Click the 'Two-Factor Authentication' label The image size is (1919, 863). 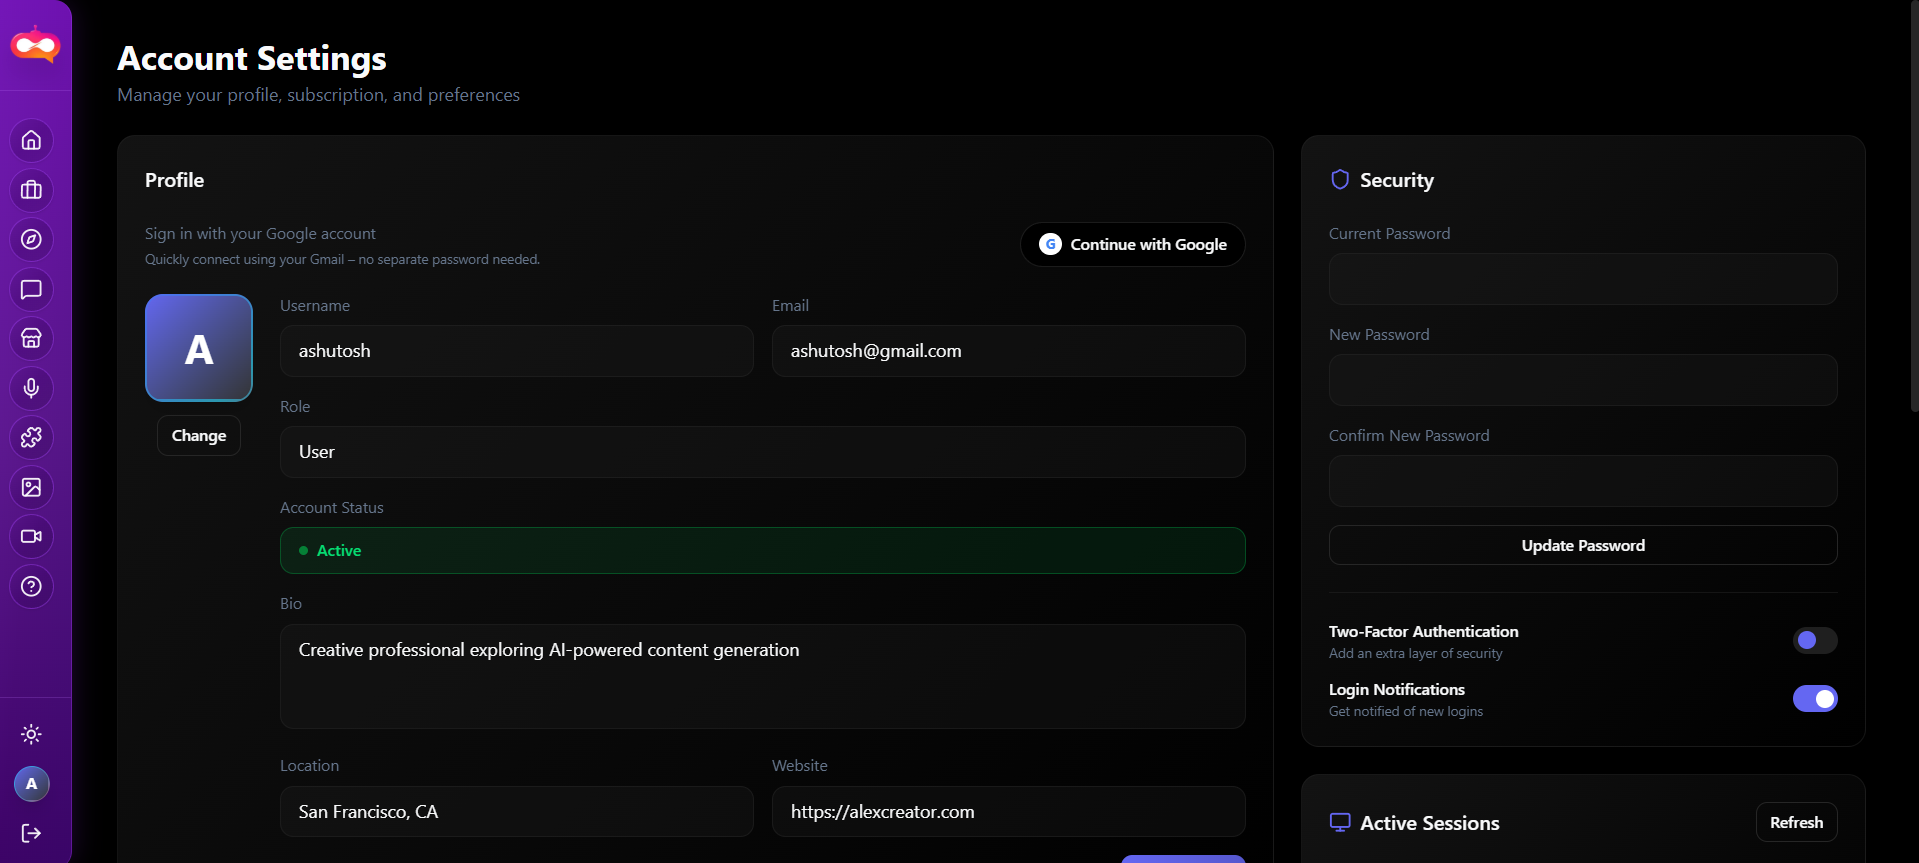point(1423,632)
